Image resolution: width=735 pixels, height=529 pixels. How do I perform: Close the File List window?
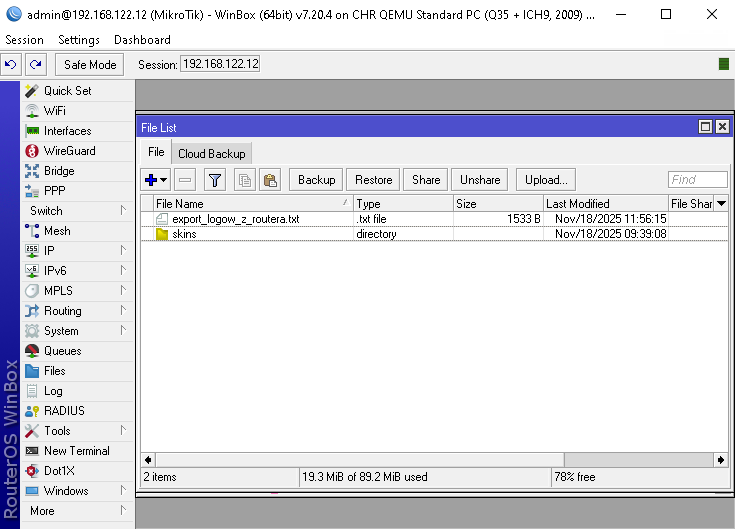(x=722, y=127)
